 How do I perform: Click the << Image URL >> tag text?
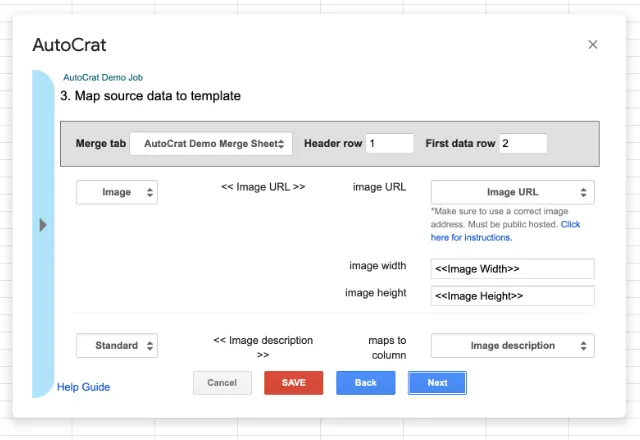[x=263, y=186]
